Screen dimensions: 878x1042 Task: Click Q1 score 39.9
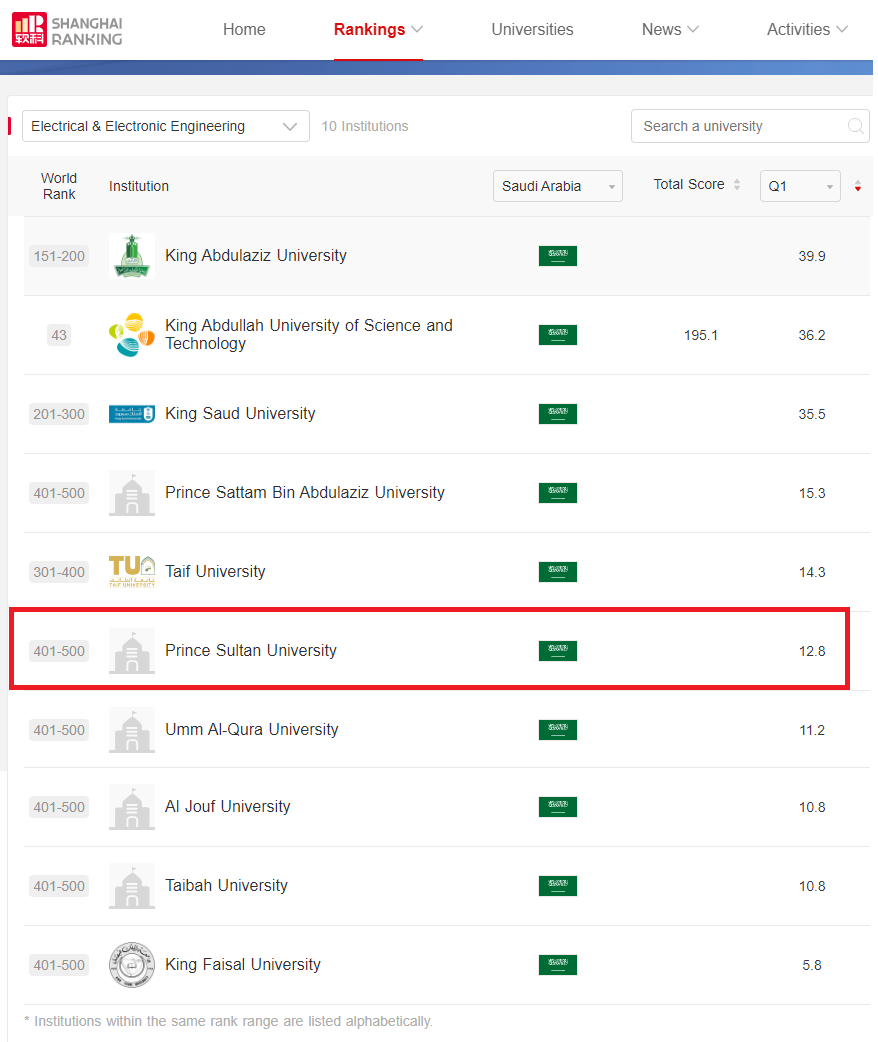coord(812,256)
